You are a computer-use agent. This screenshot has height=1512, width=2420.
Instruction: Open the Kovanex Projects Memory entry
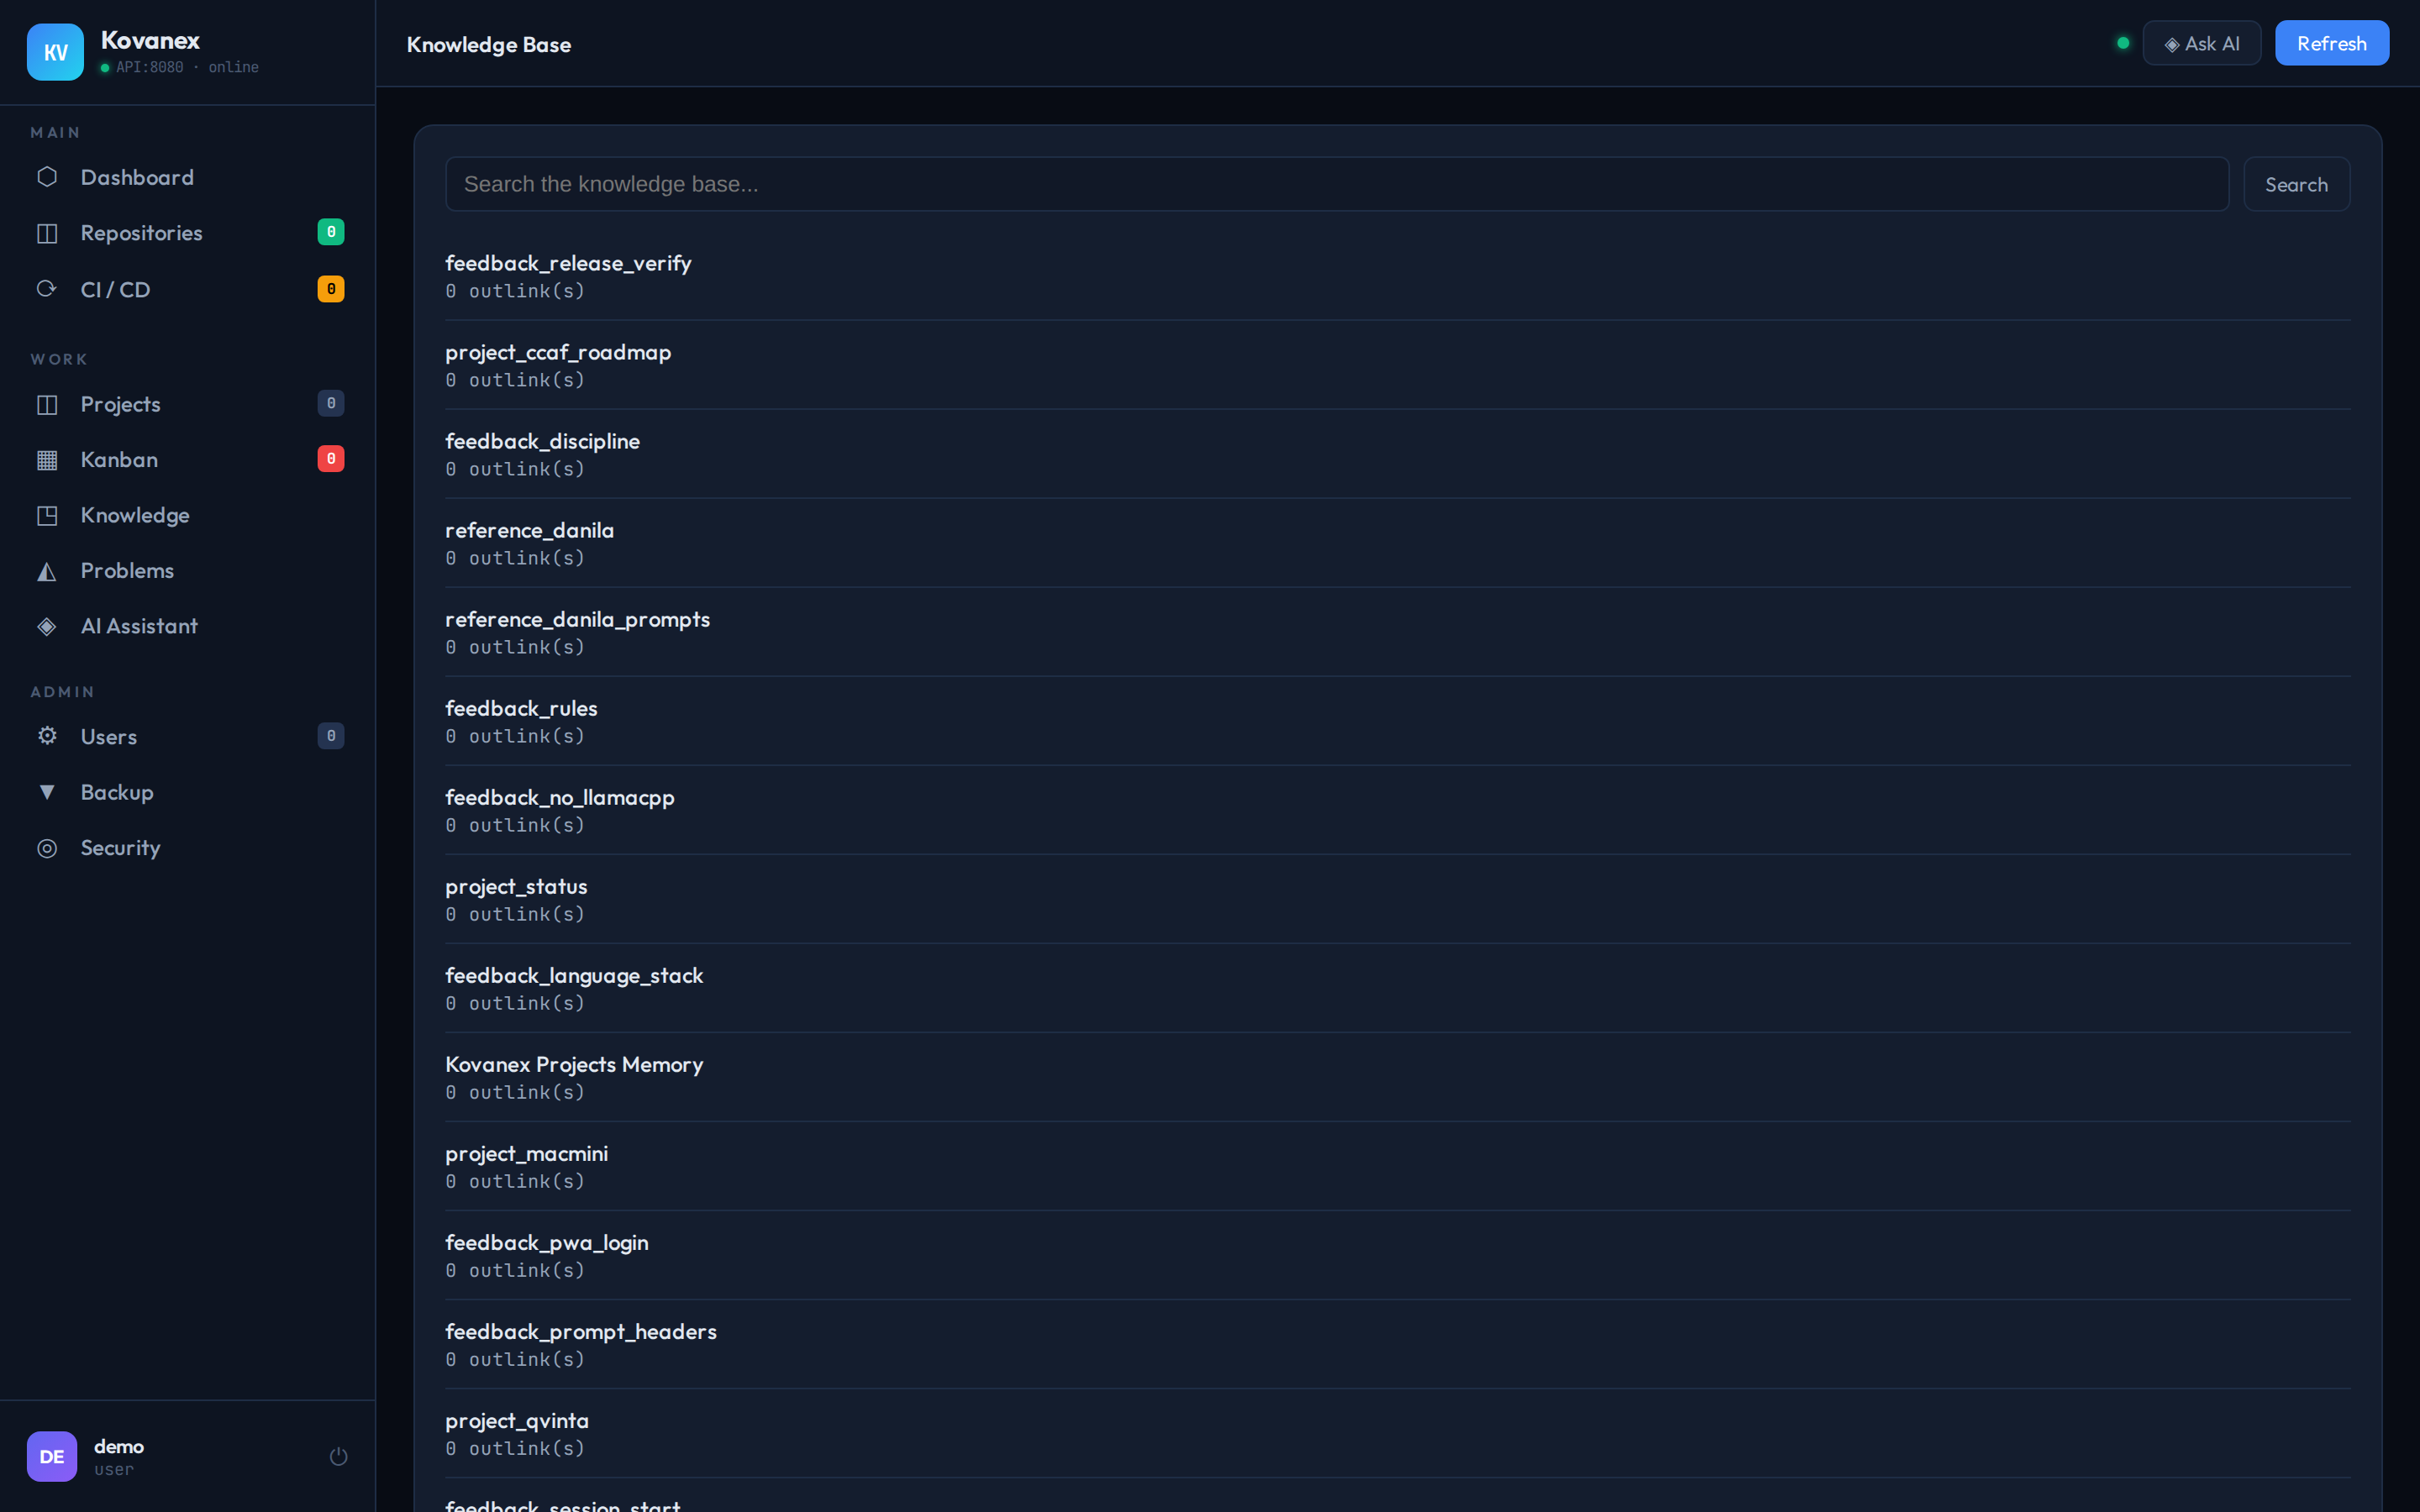[x=1398, y=1077]
